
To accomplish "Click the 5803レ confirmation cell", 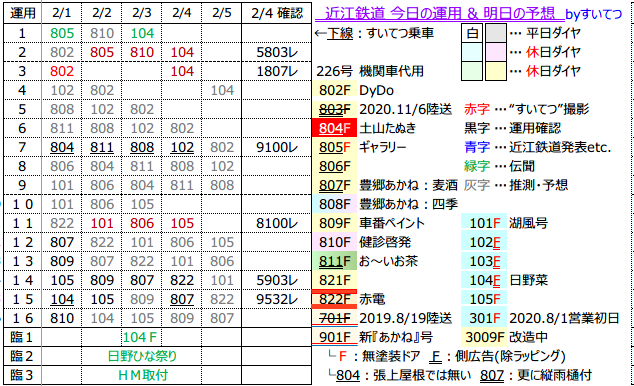I will [277, 52].
